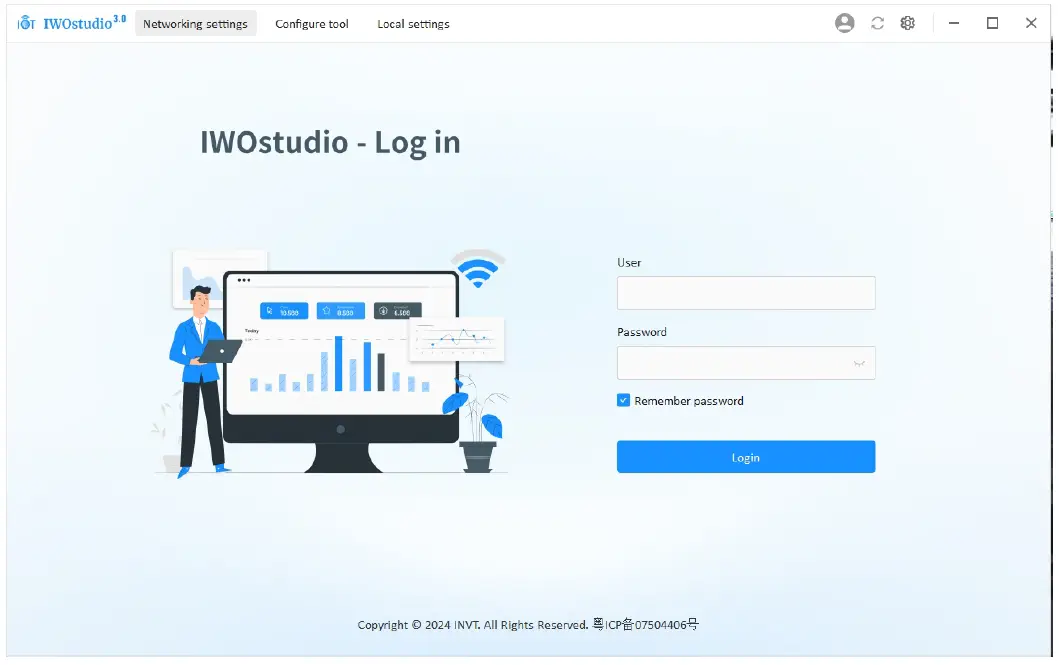Click the IWOstudio 3.0 logo
This screenshot has width=1059, height=665.
tap(72, 23)
